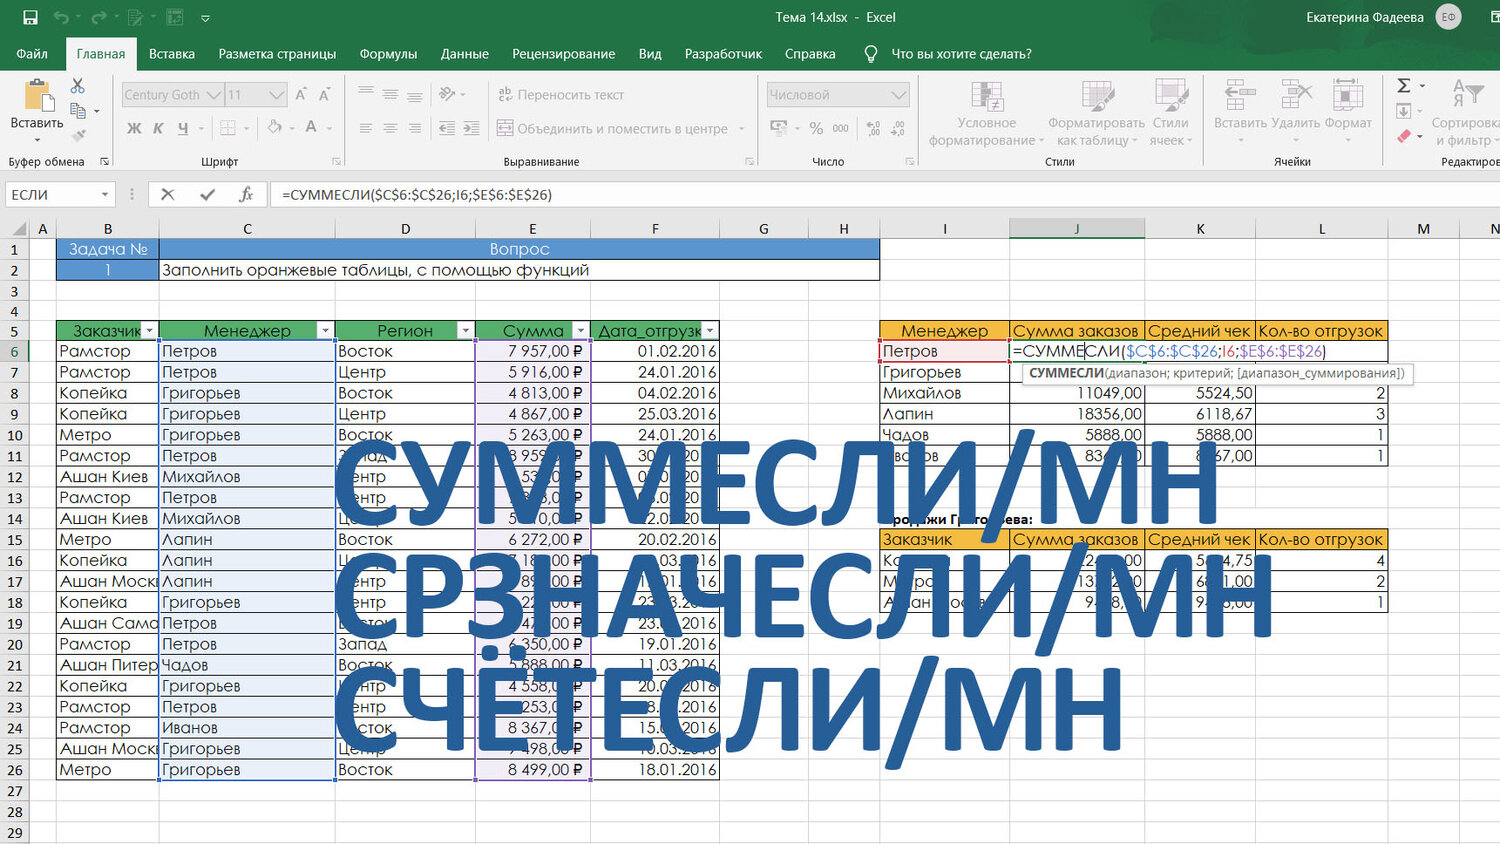
Task: Open the font size 11 dropdown
Action: (277, 95)
